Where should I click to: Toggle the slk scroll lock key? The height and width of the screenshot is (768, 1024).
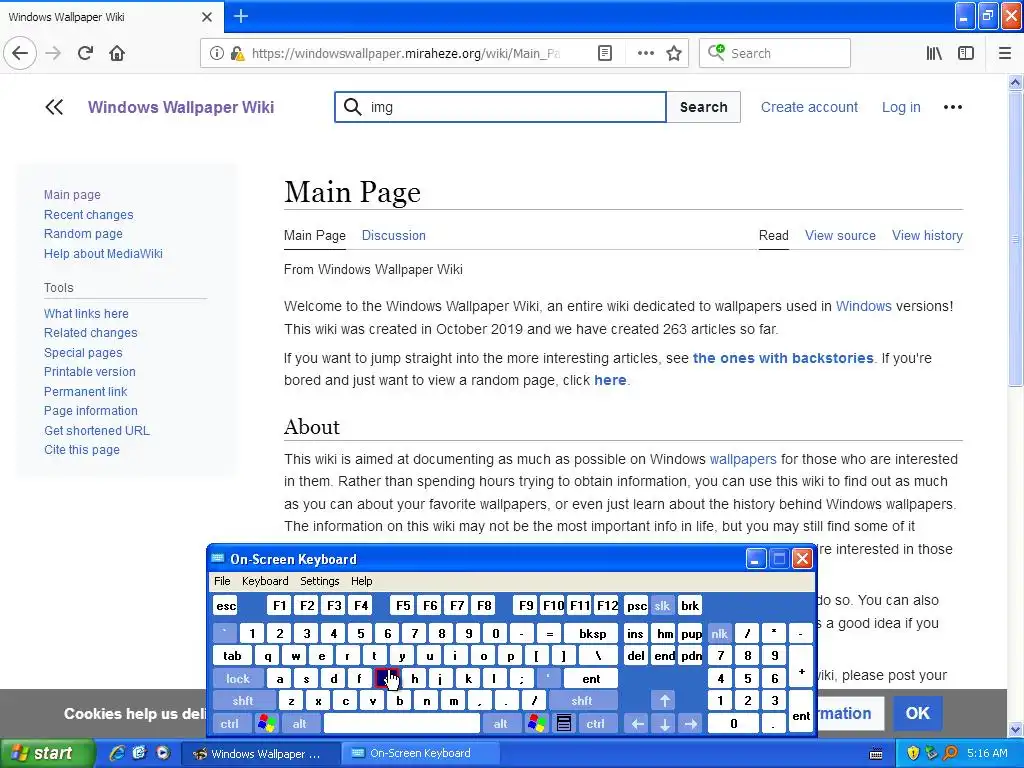pos(662,605)
